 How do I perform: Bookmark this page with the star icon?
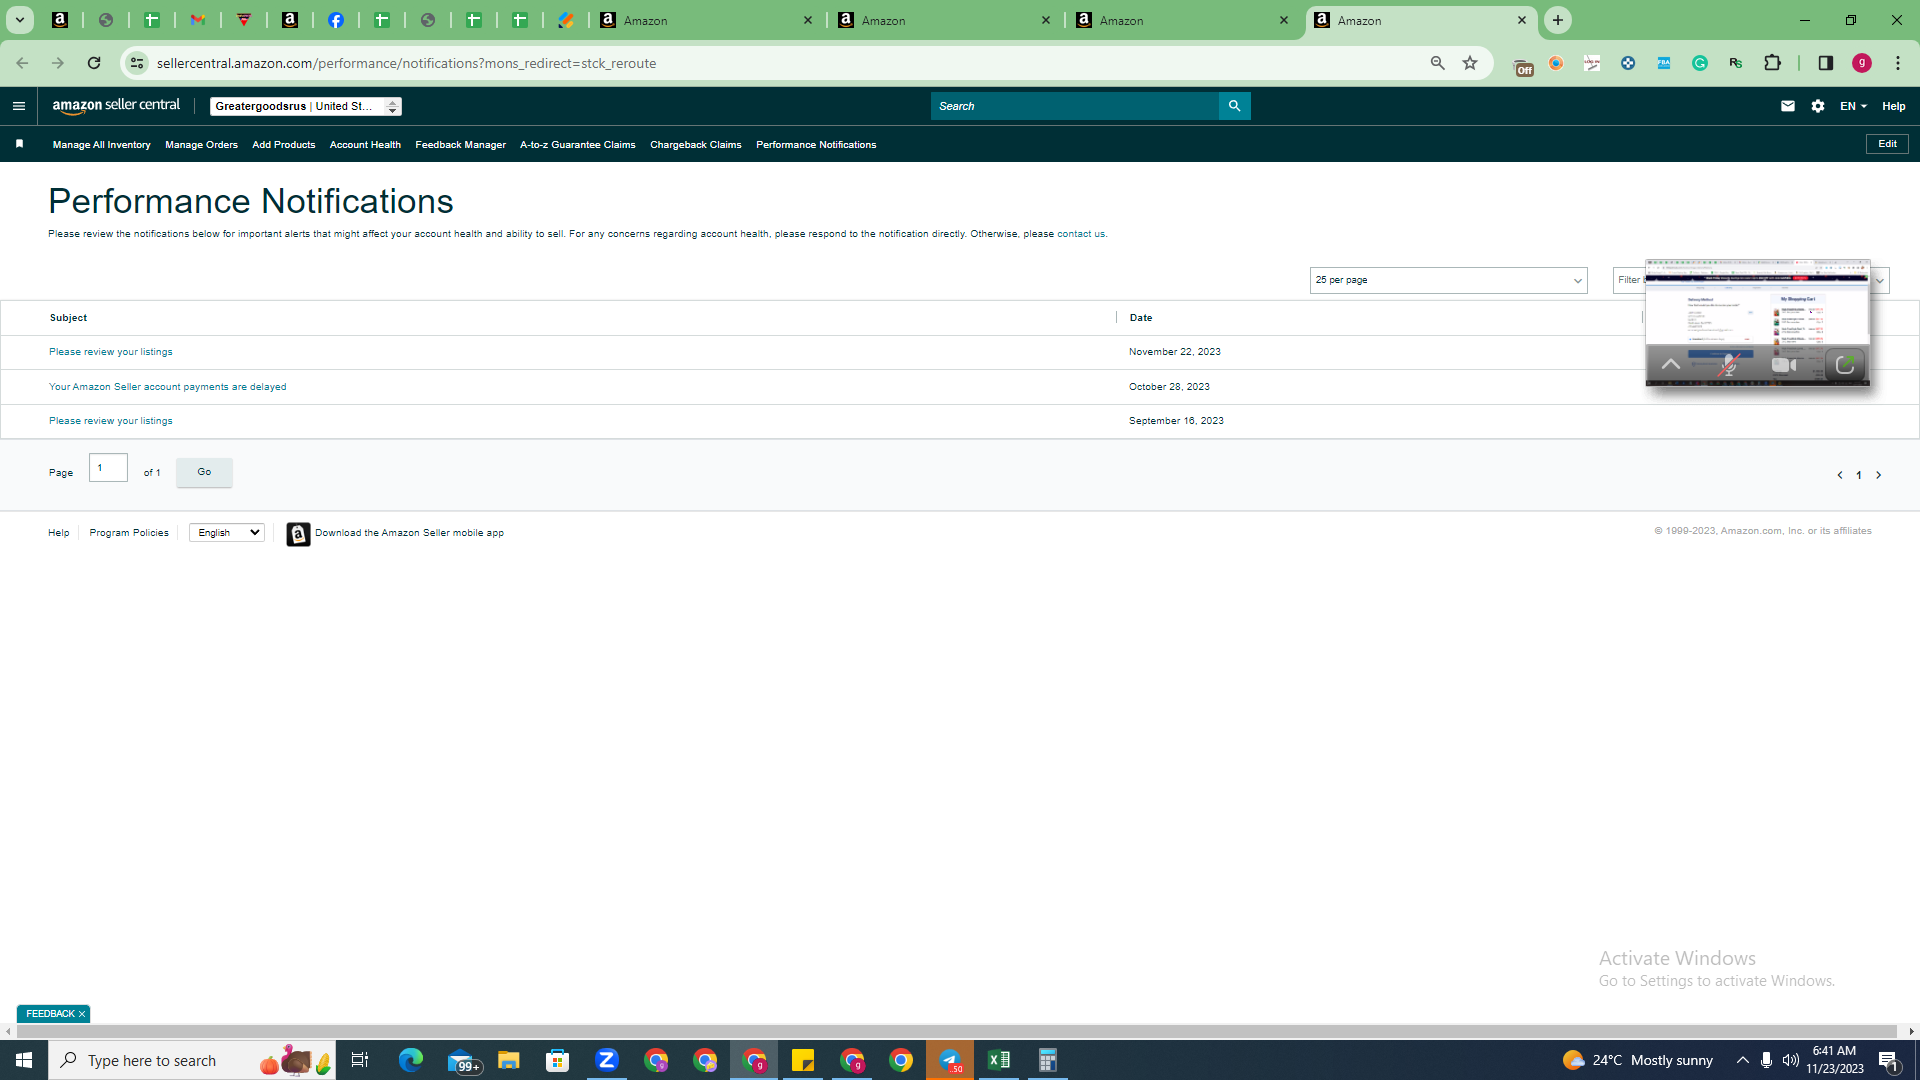(x=1470, y=63)
